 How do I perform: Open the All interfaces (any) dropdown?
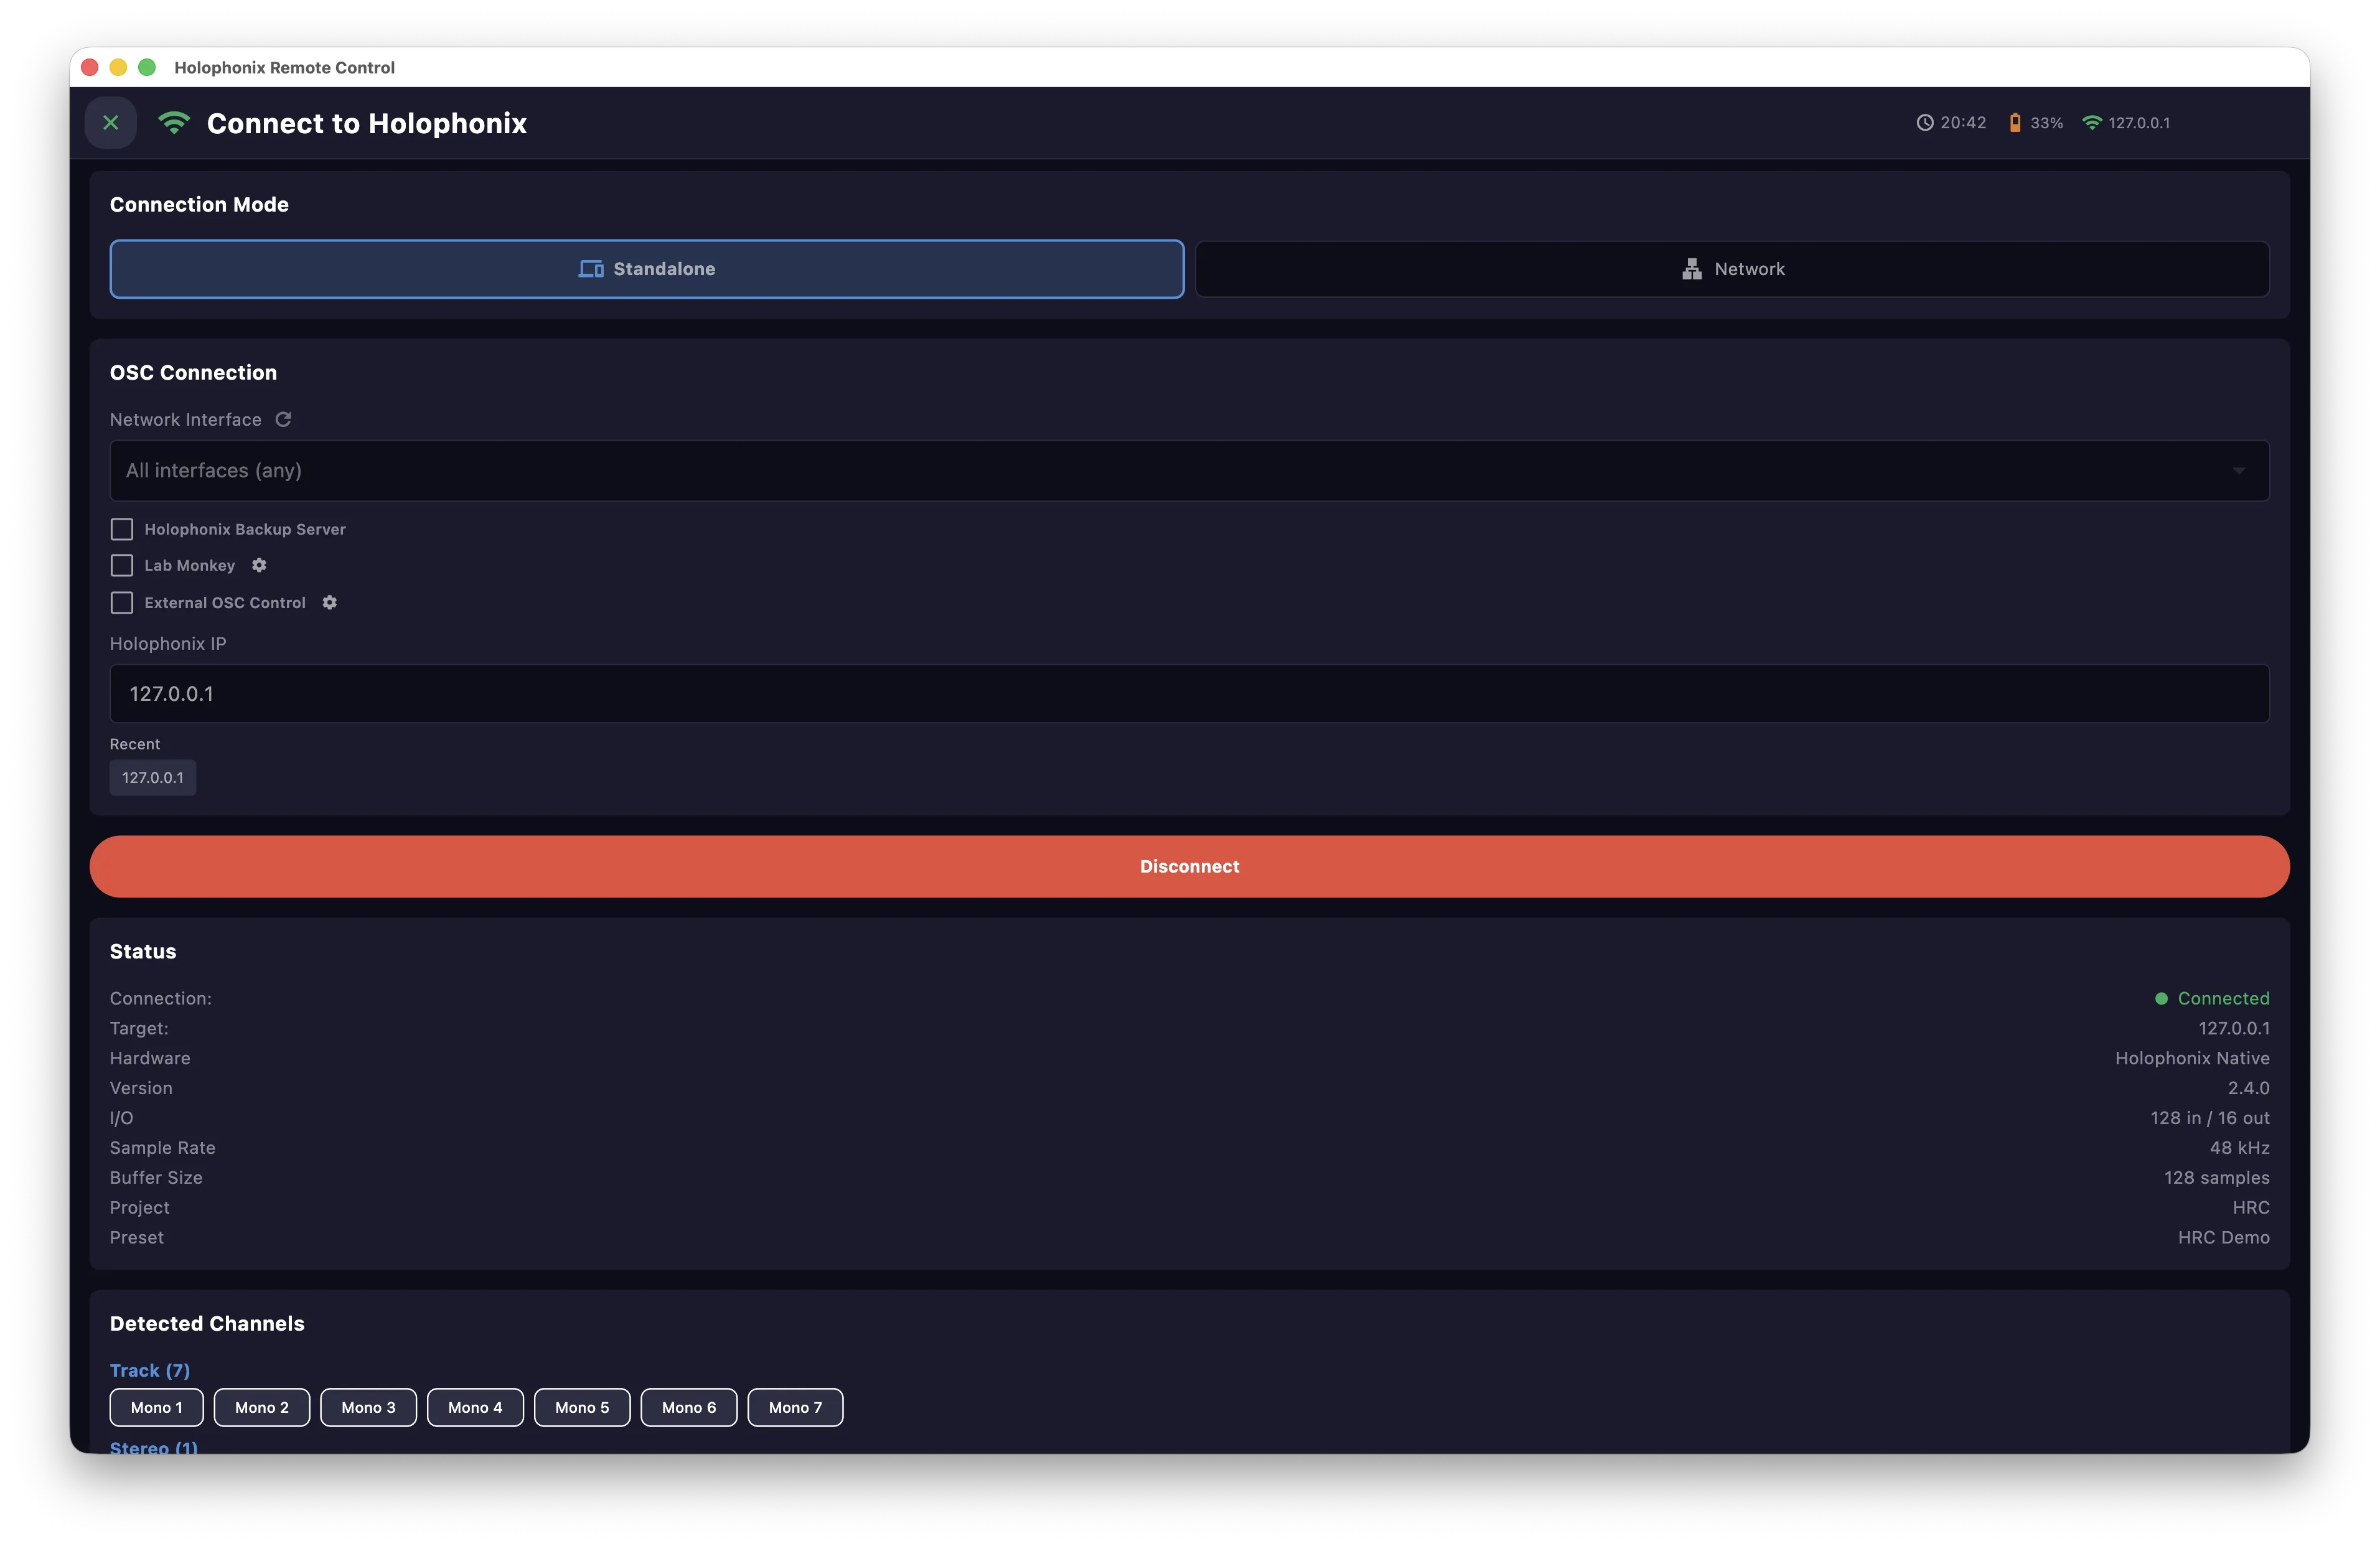click(x=1189, y=470)
